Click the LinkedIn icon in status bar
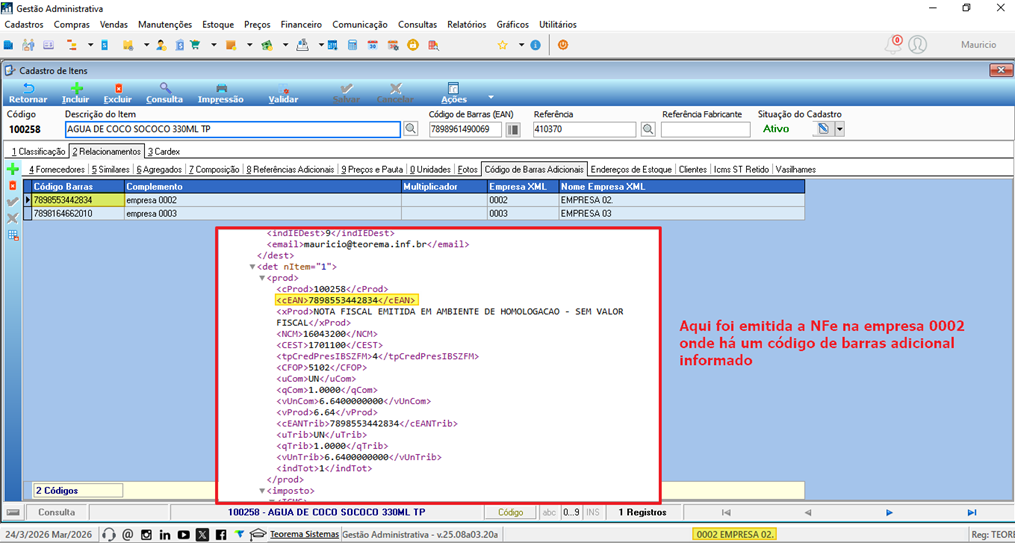 click(x=164, y=535)
